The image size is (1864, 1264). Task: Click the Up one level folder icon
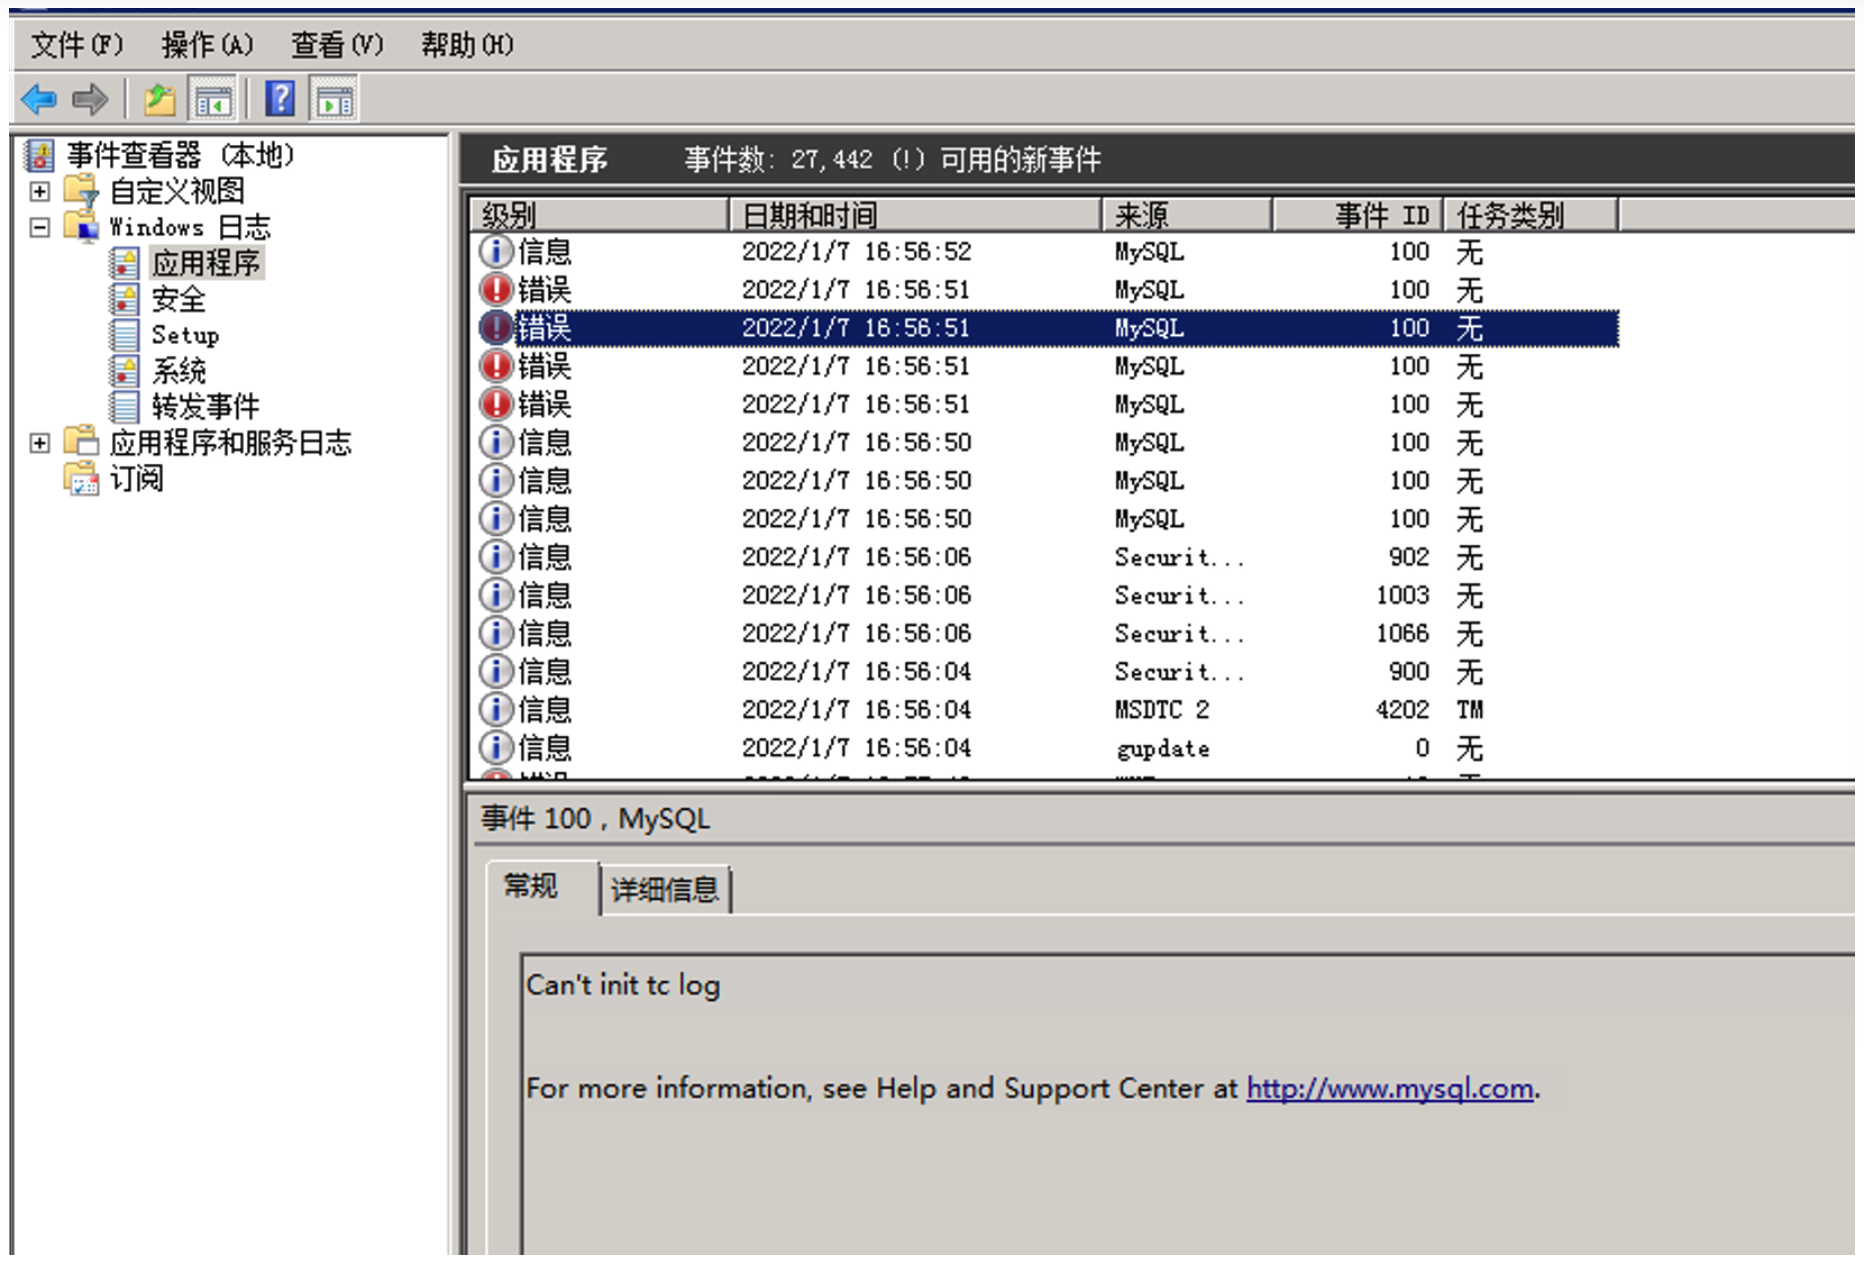click(159, 99)
